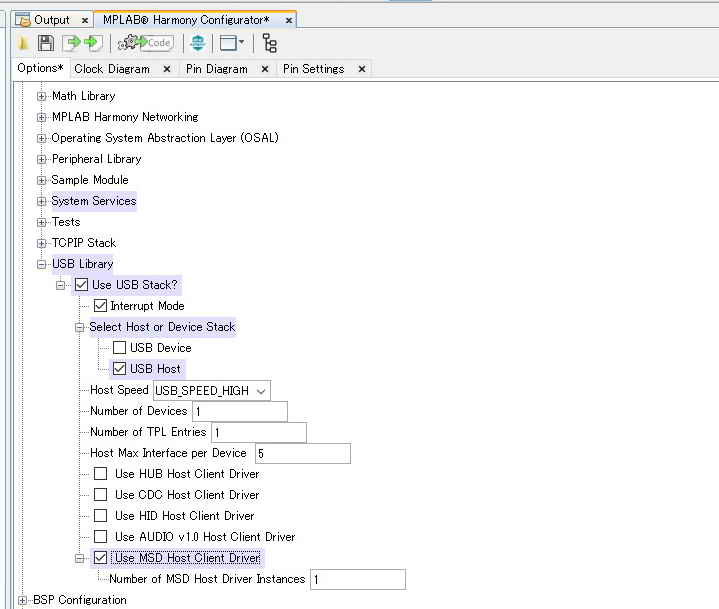Expand Operating System Abstraction Layer node
The width and height of the screenshot is (719, 609).
(41, 138)
